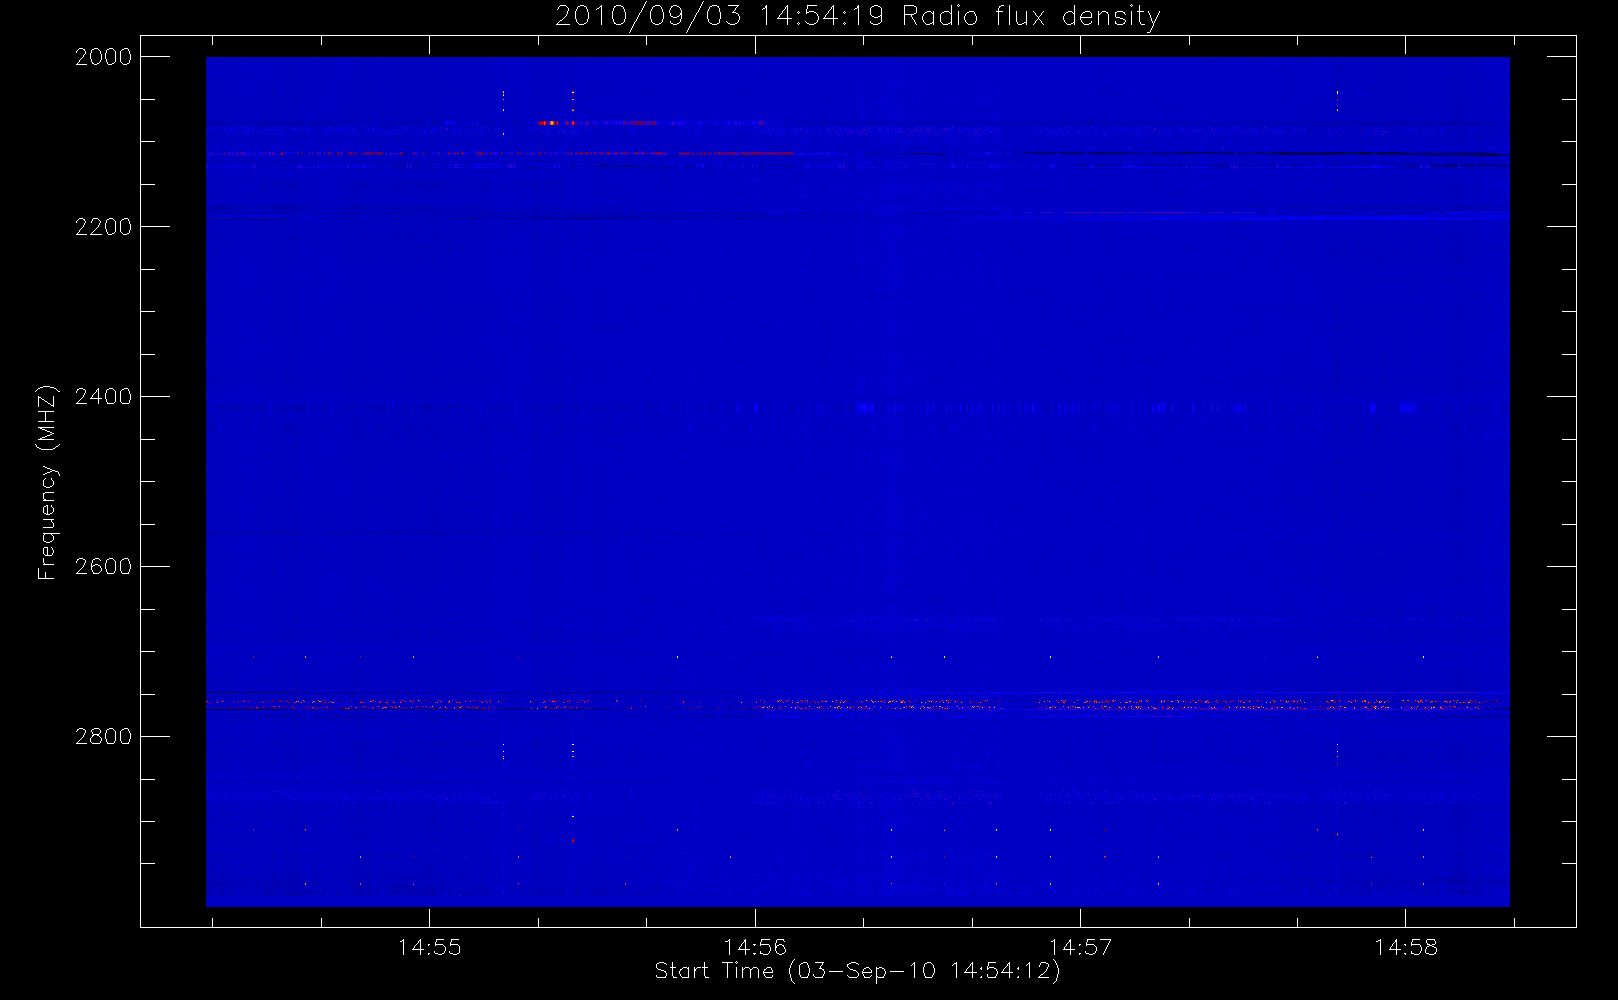The height and width of the screenshot is (1000, 1618).
Task: Click the "Start Time (03-Sep-10 14:54:12)" label
Action: pos(858,971)
